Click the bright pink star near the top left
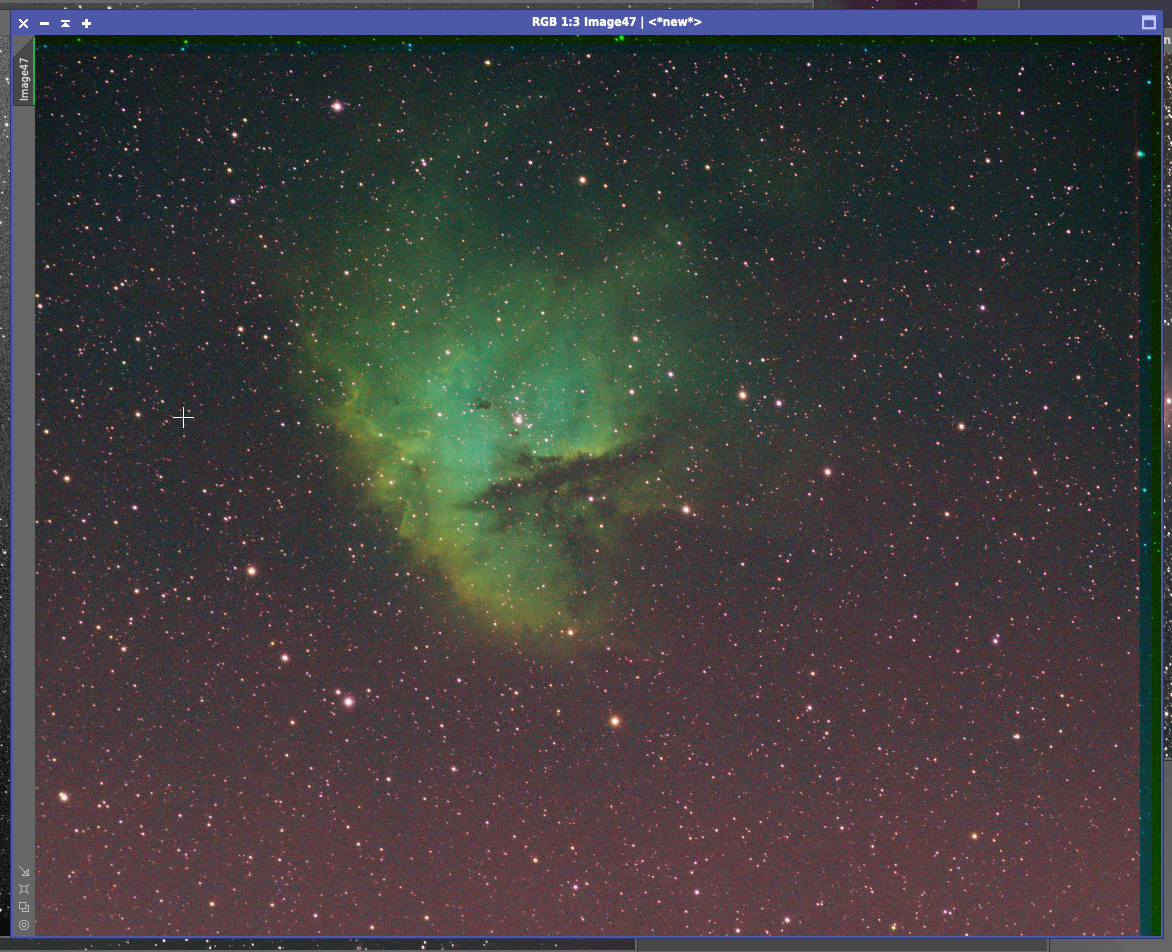1172x952 pixels. (338, 106)
